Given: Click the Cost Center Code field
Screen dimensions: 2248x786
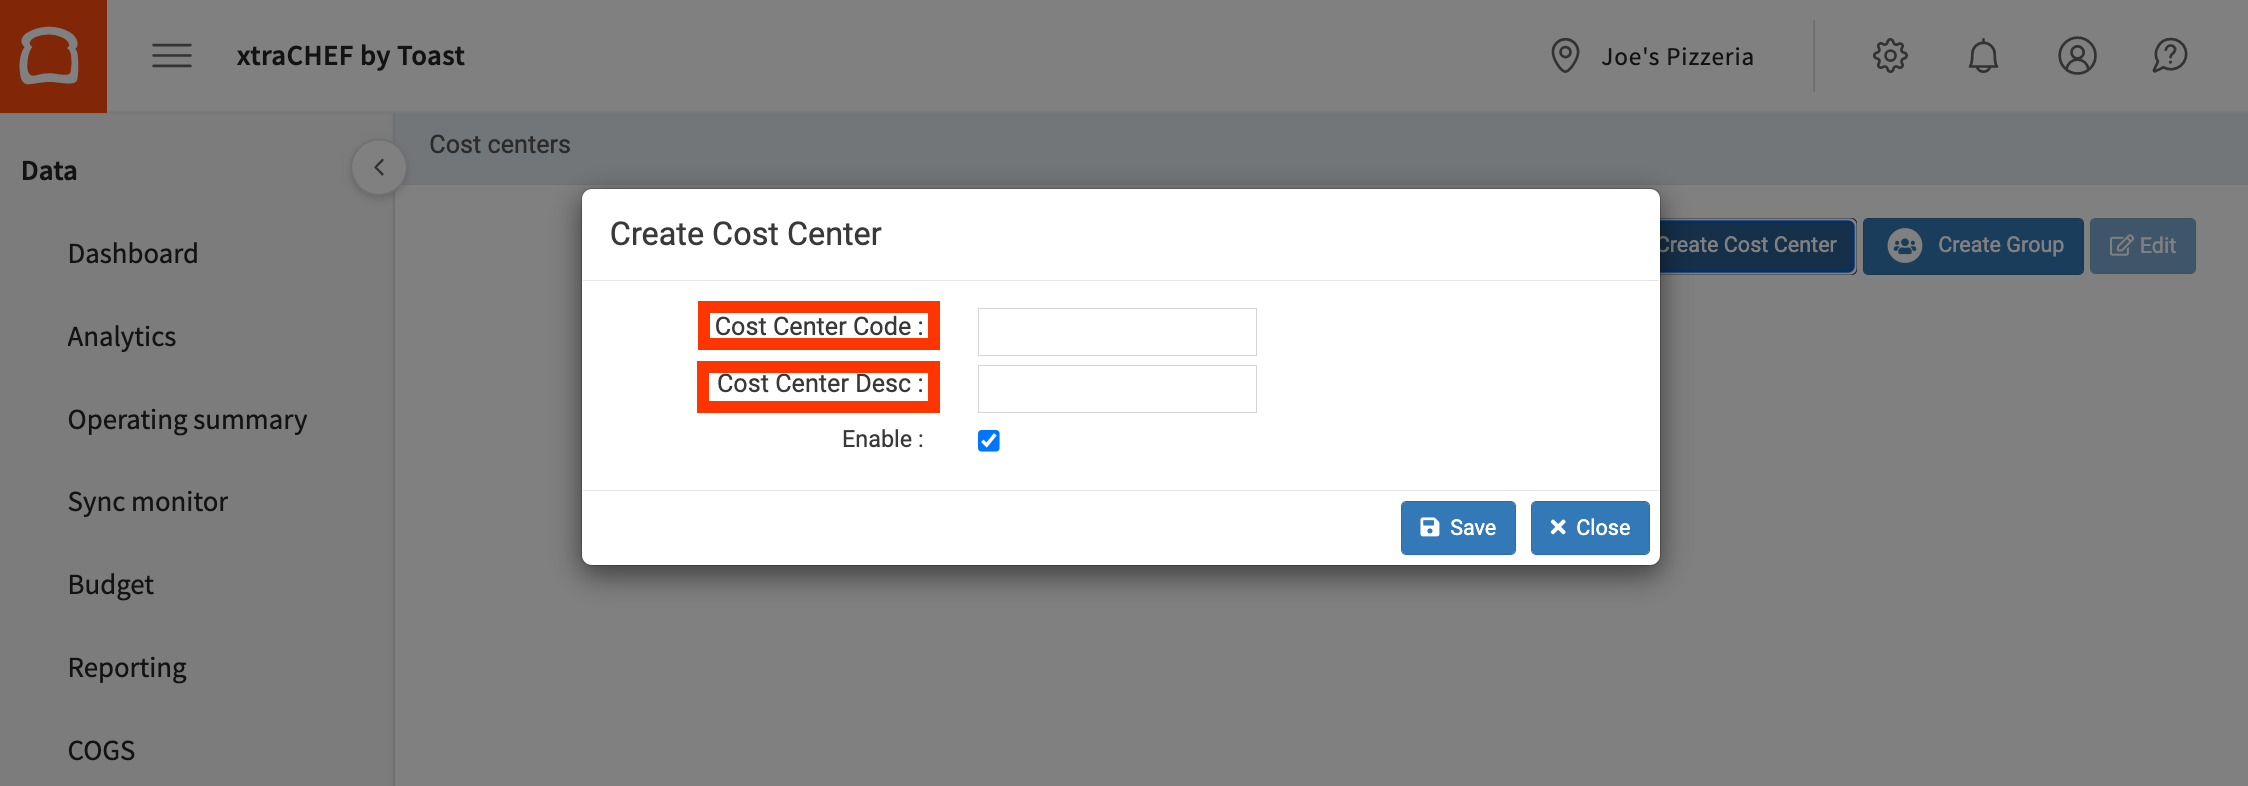Looking at the screenshot, I should coord(1117,332).
